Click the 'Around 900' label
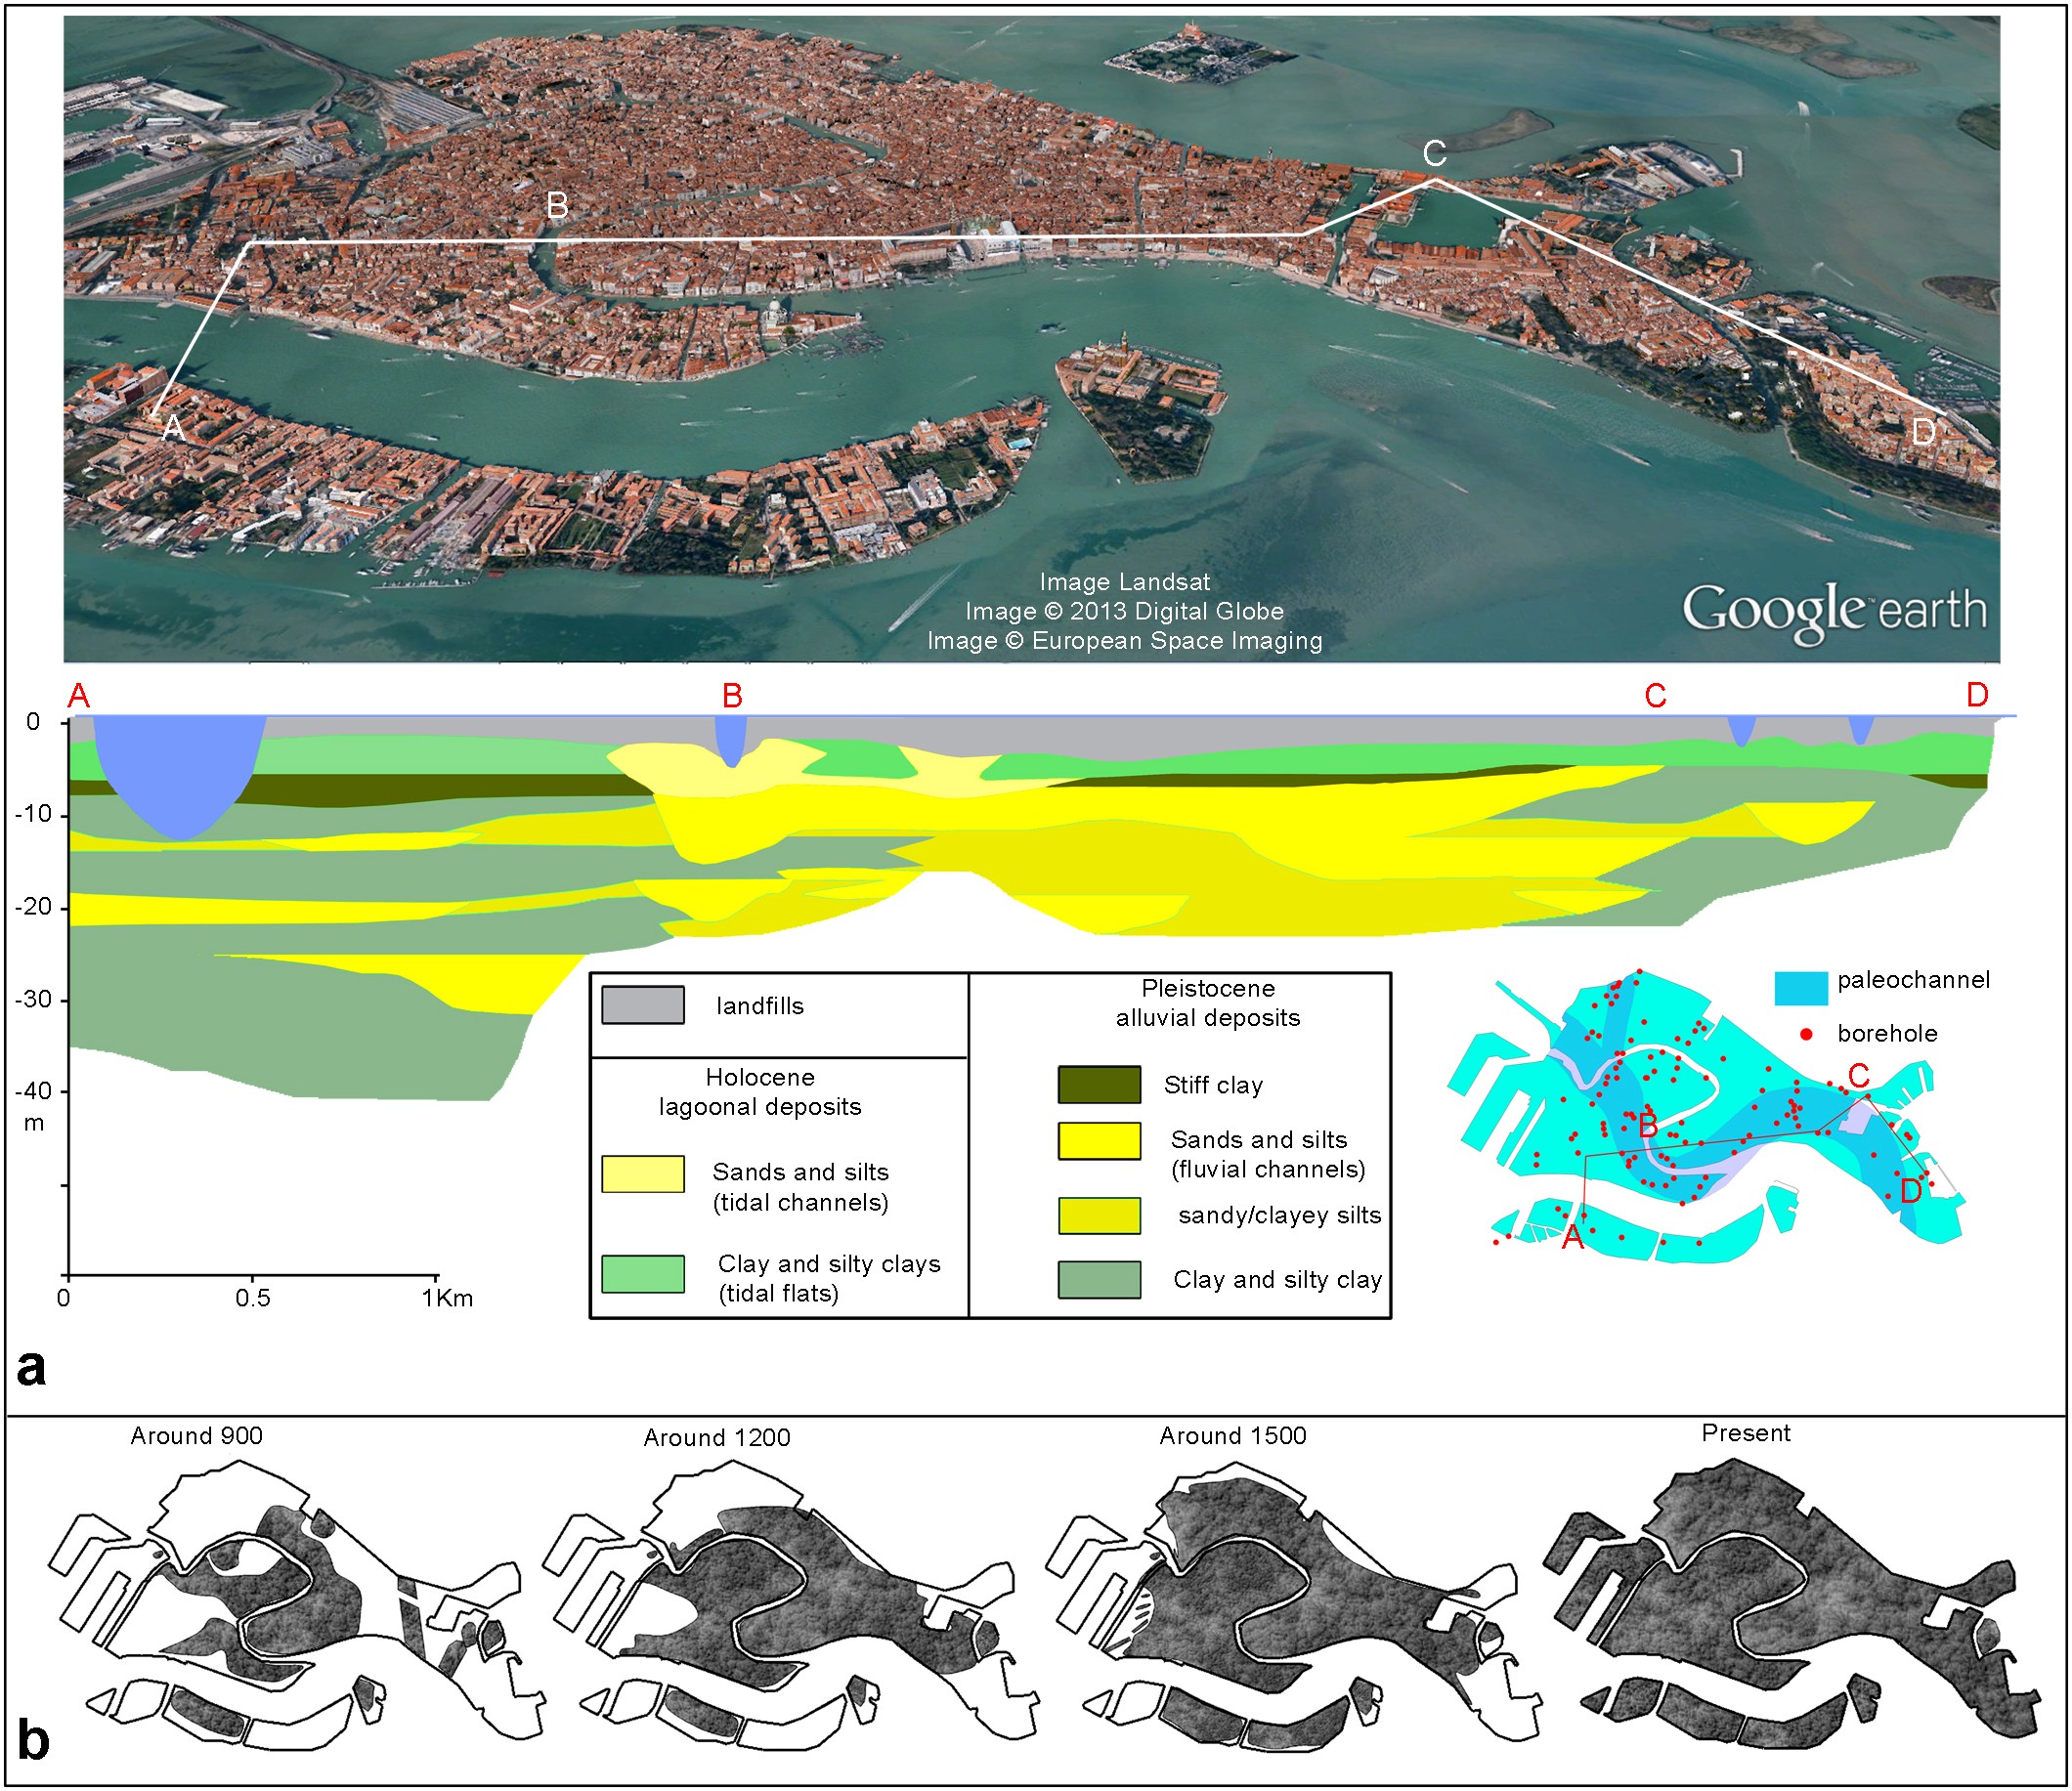 click(x=197, y=1436)
